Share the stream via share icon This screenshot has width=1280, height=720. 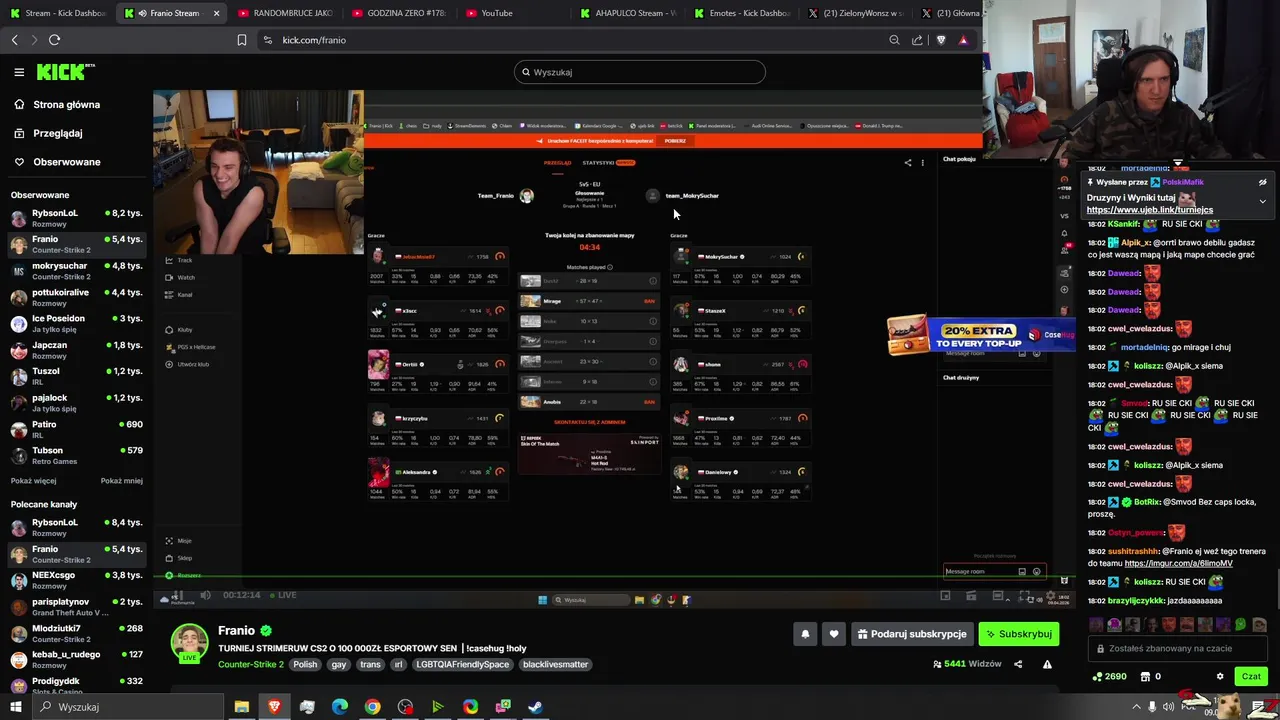[1018, 664]
